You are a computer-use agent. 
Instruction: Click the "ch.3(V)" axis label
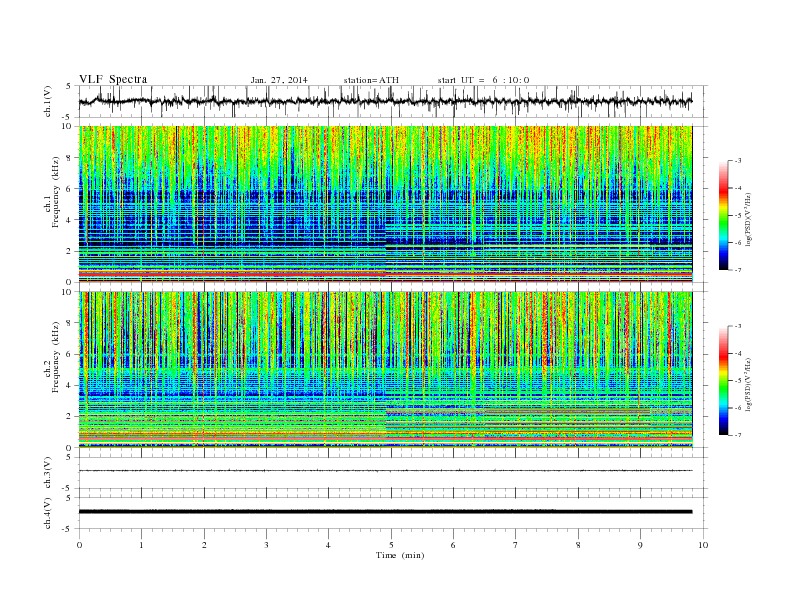tap(48, 473)
